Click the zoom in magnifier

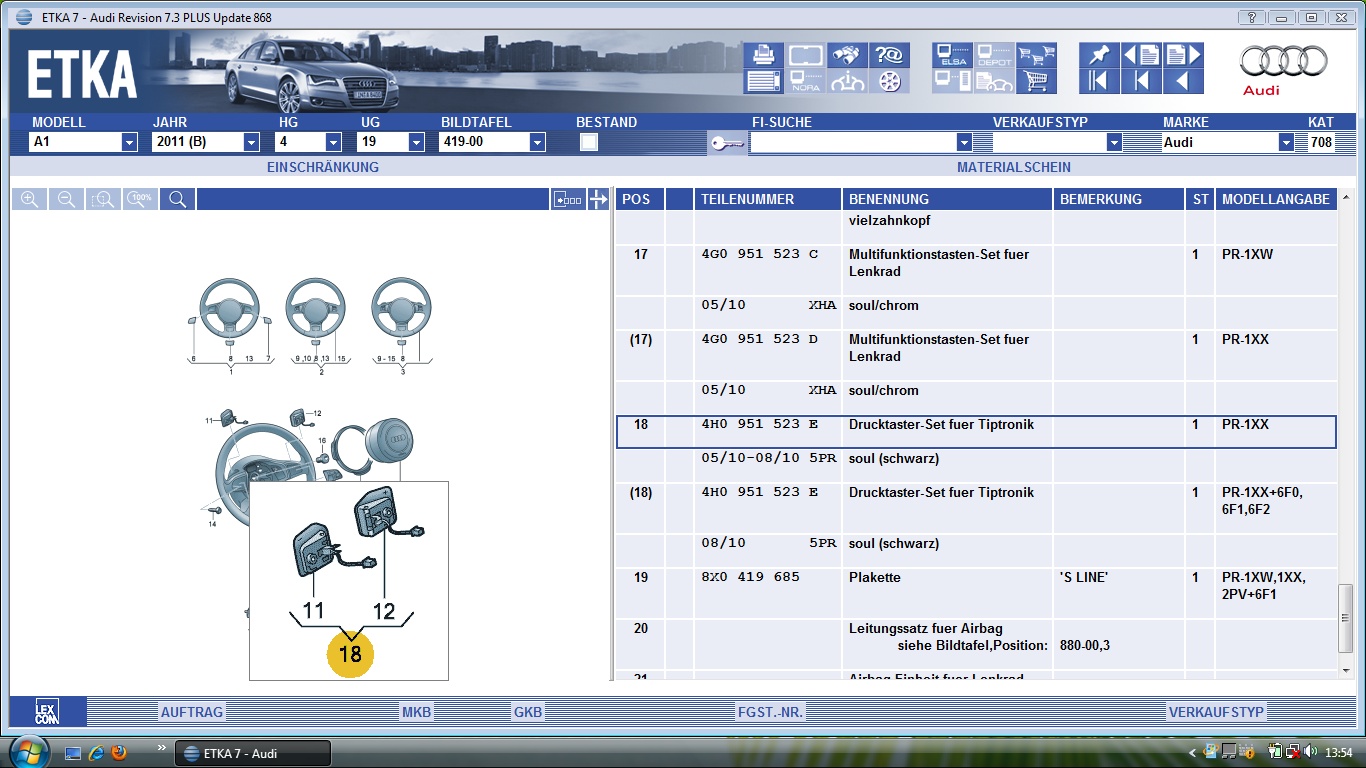29,199
